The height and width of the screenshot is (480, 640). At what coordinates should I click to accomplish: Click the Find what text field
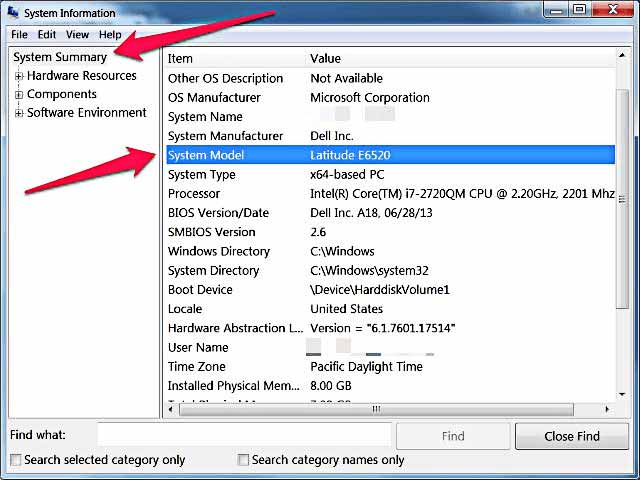[244, 436]
